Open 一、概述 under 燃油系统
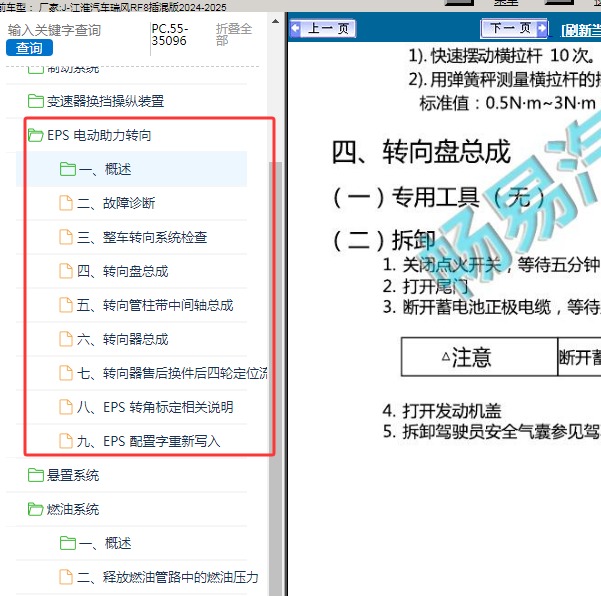Screen dimensions: 601x596 click(105, 543)
